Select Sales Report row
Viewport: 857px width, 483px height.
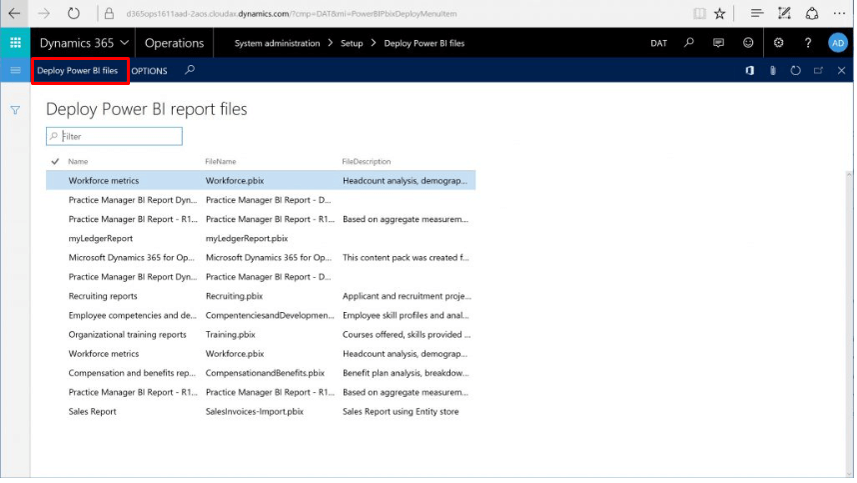click(x=261, y=411)
